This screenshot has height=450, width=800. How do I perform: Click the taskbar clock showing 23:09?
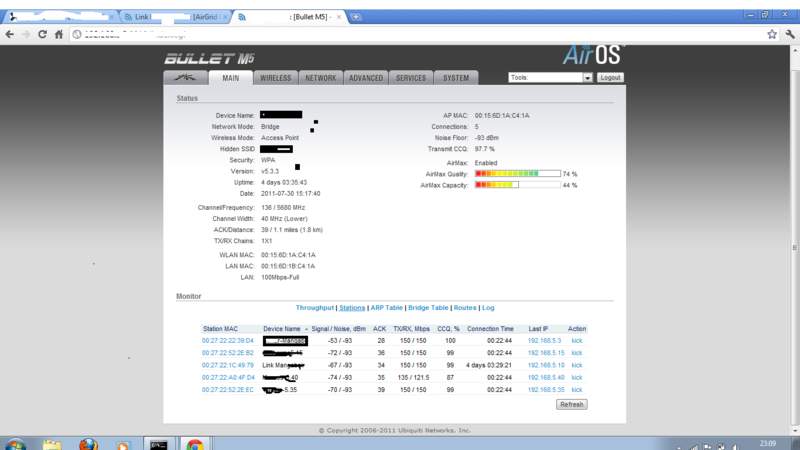(767, 444)
